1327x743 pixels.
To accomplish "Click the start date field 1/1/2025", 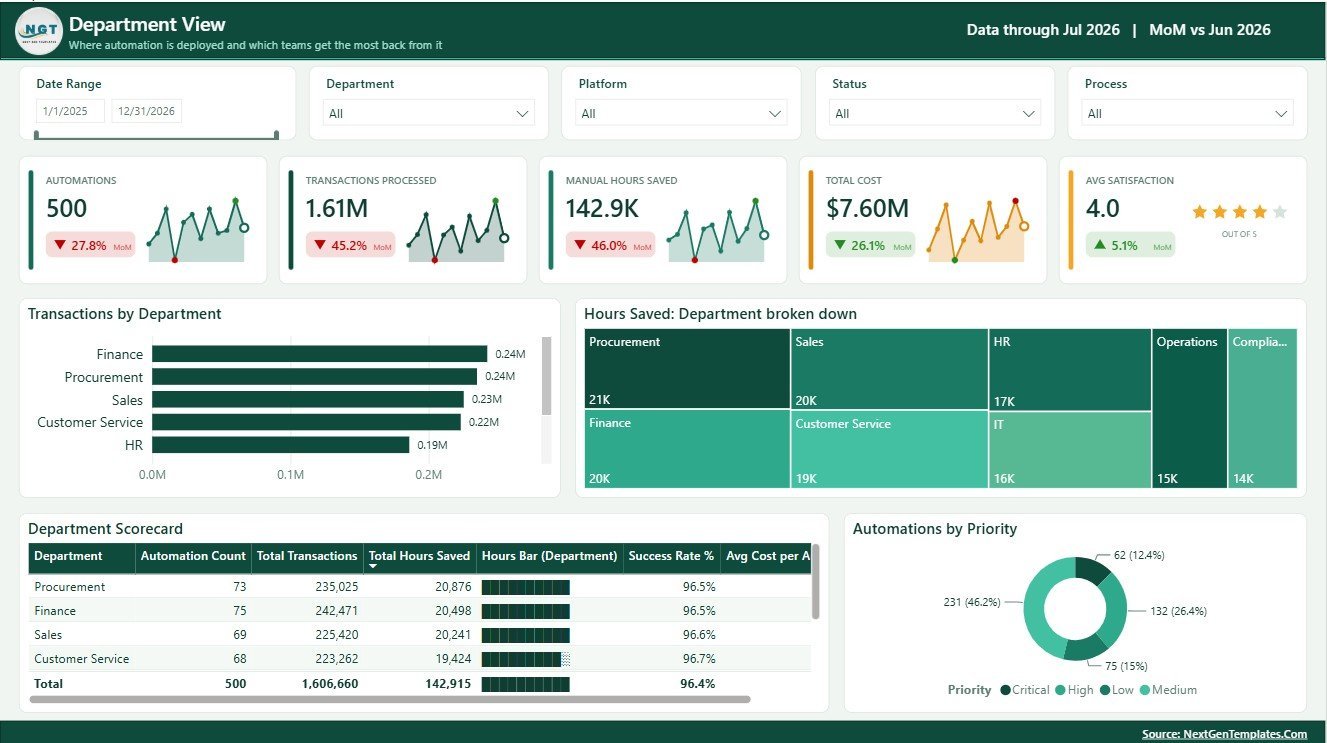I will 70,111.
